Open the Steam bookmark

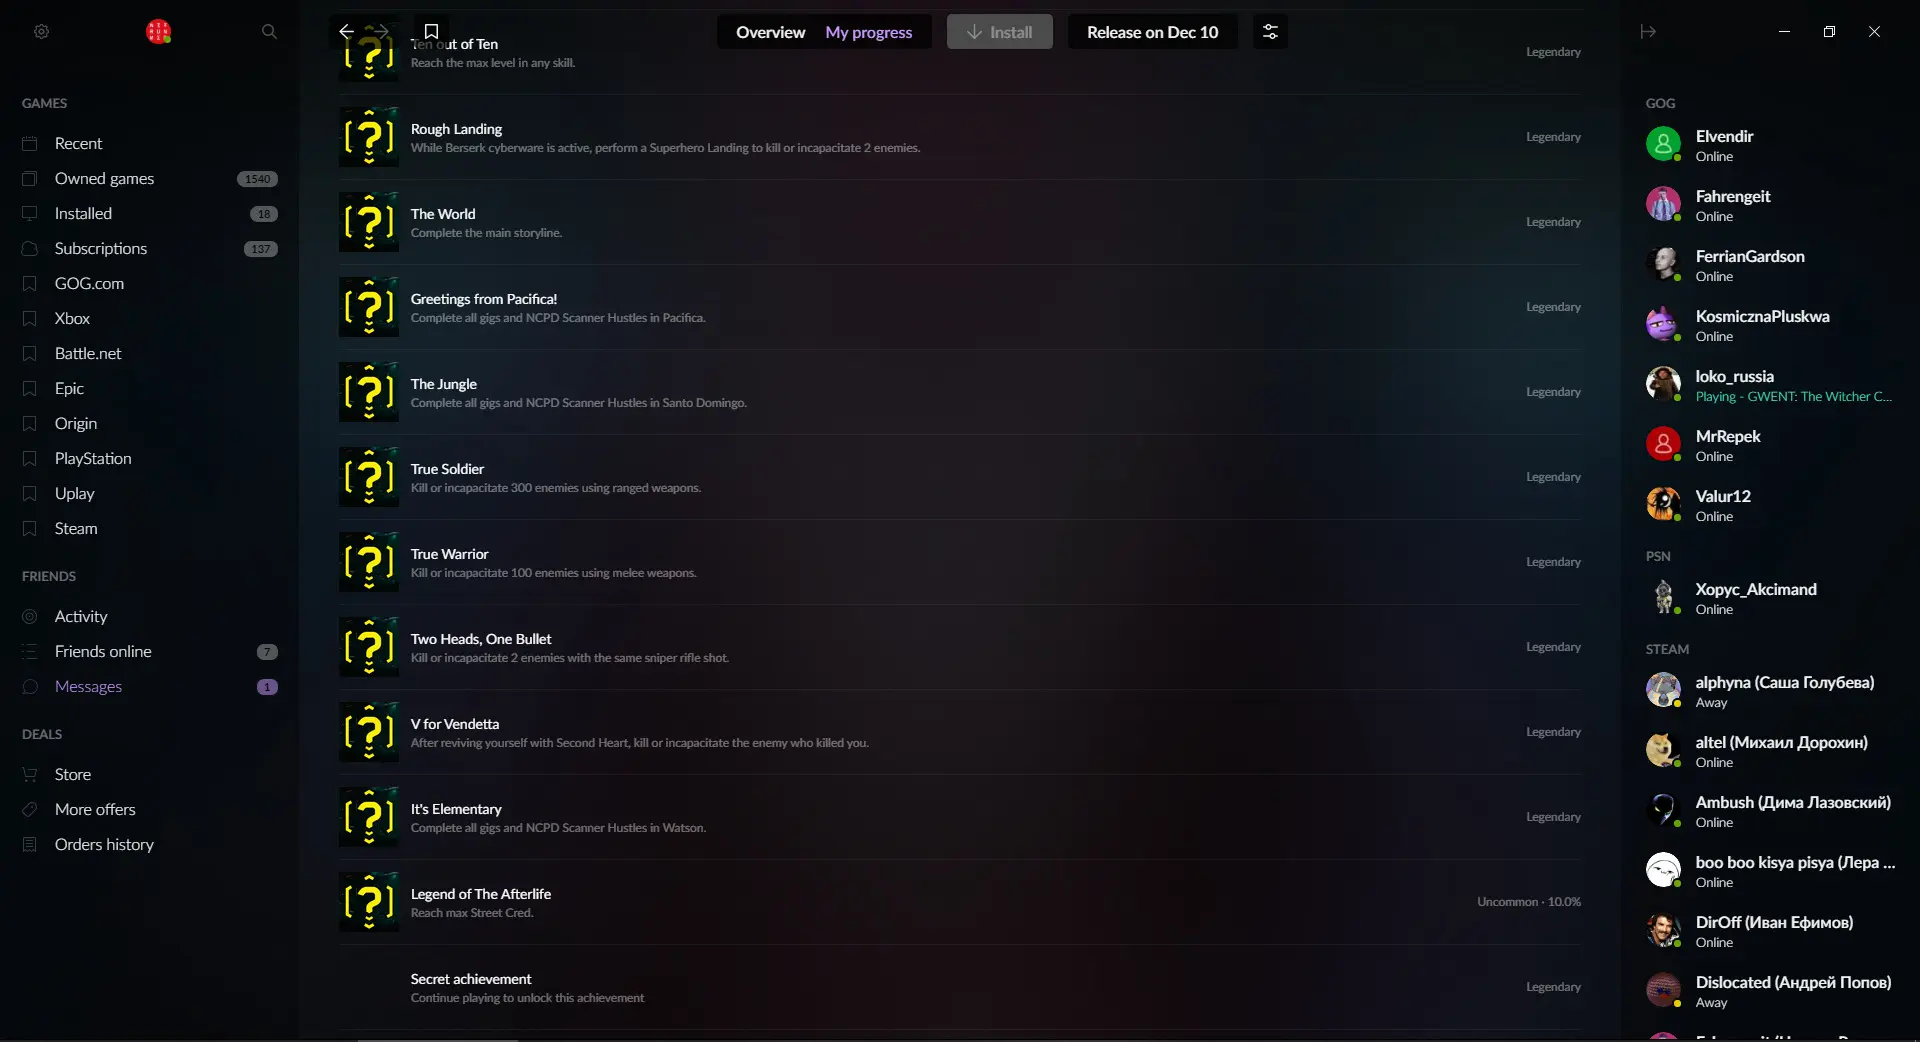[x=76, y=528]
